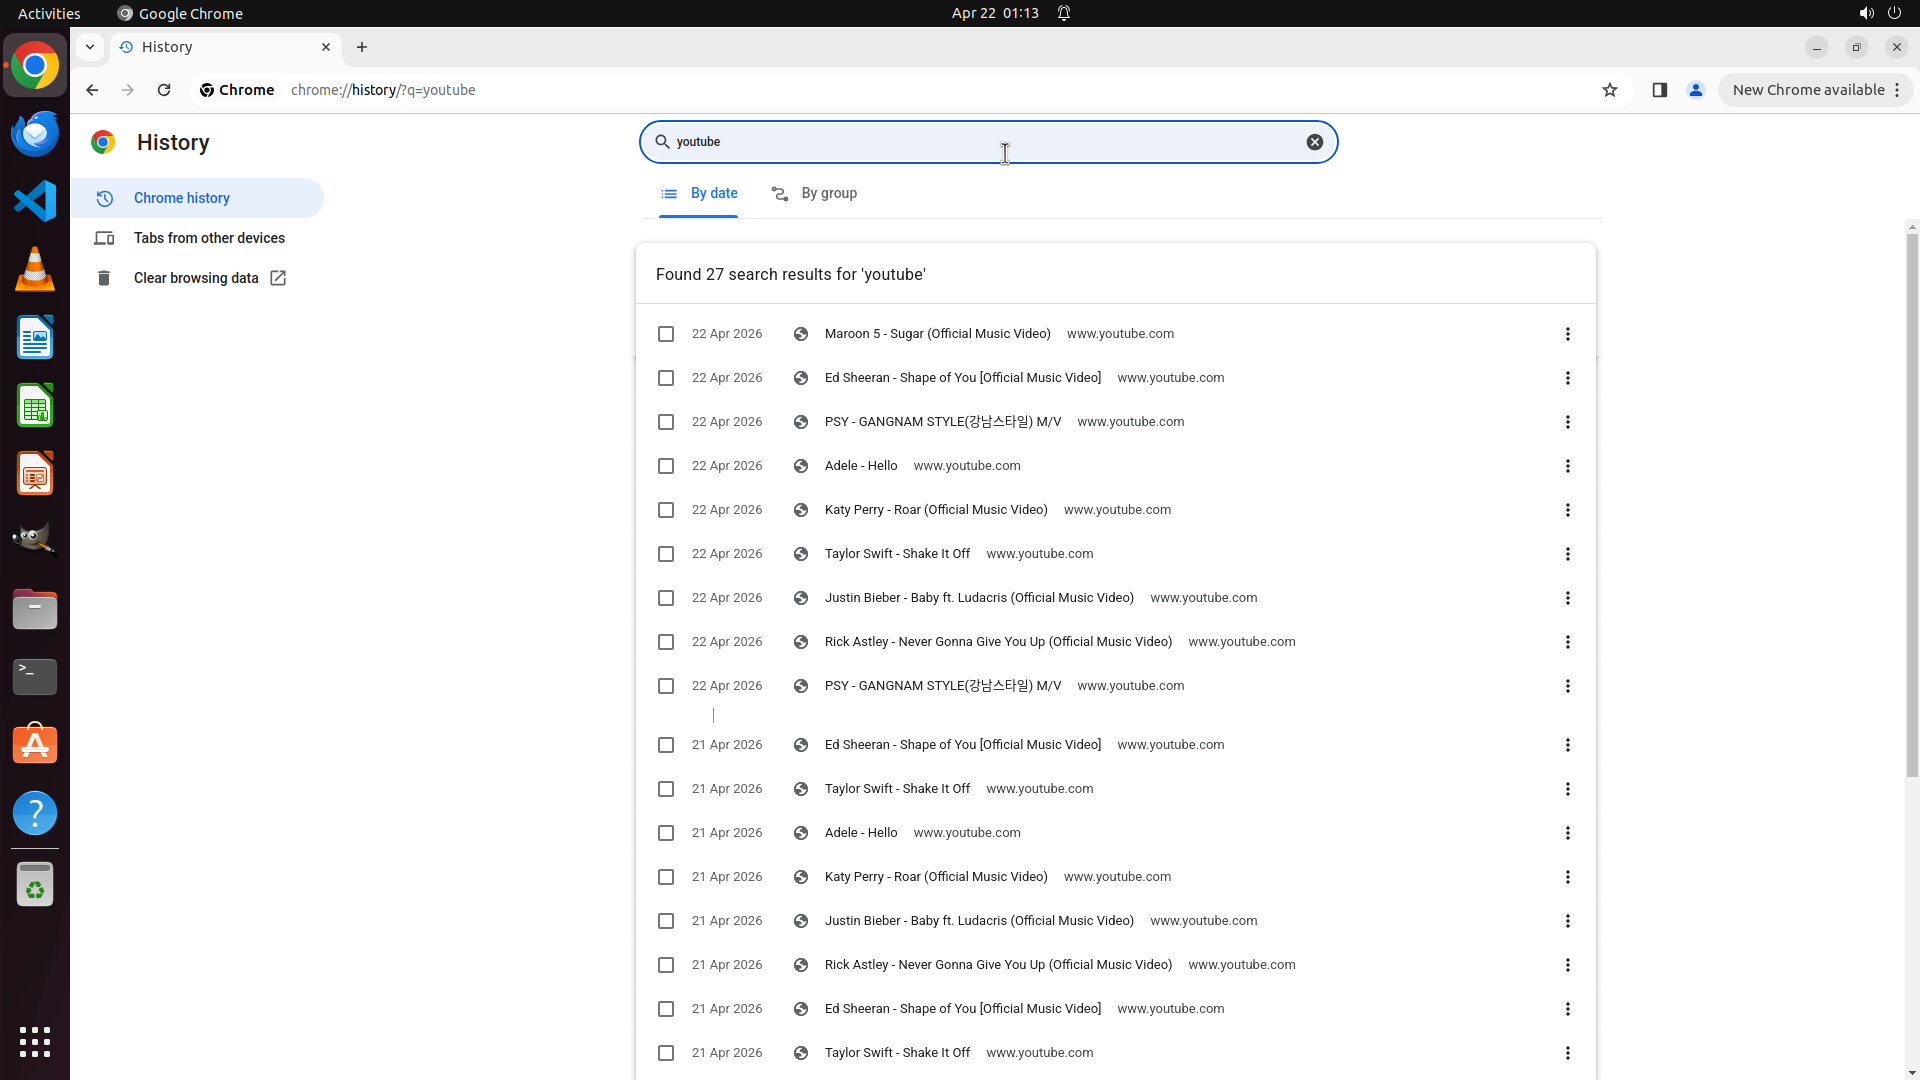Open more actions for Maroon 5 - Sugar
1920x1080 pixels.
coord(1567,334)
